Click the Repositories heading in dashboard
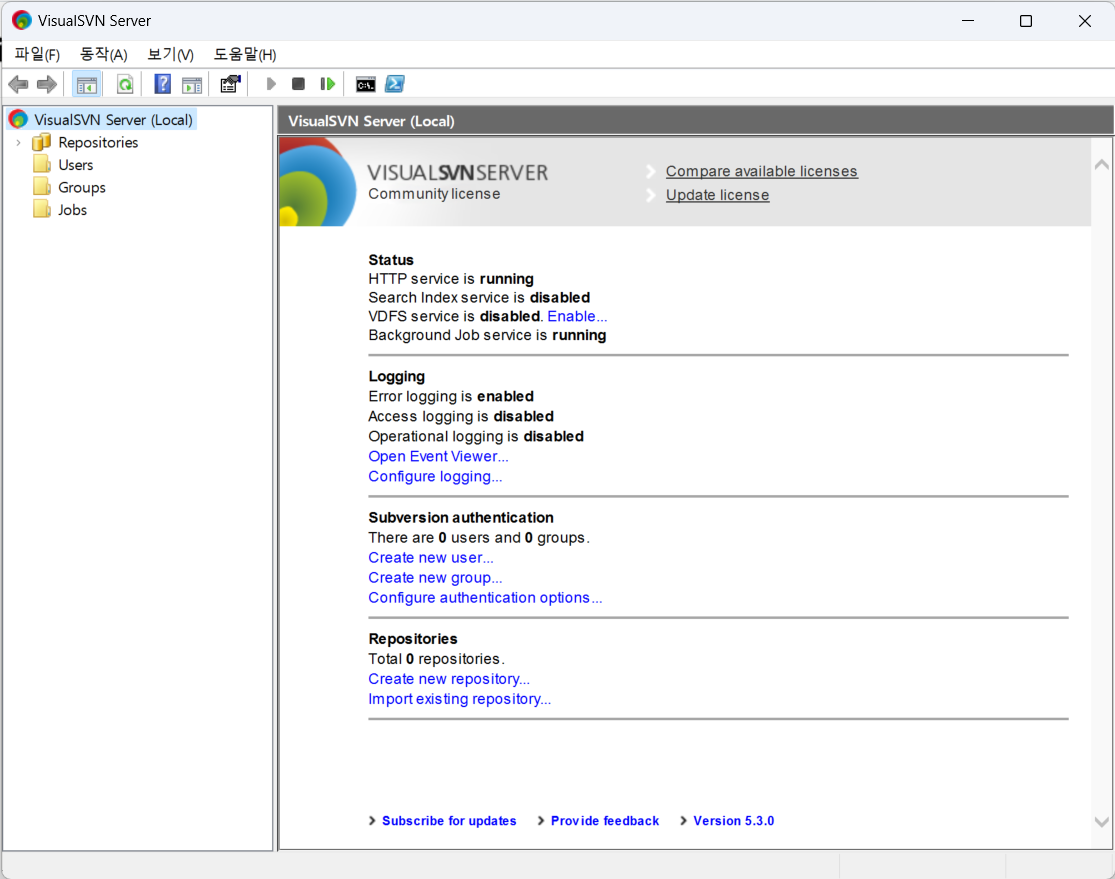Viewport: 1115px width, 879px height. click(413, 639)
